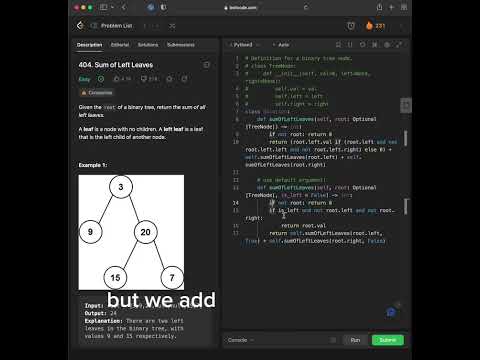Image resolution: width=480 pixels, height=360 pixels.
Task: Submit the solution with the Submit button
Action: pyautogui.click(x=388, y=340)
